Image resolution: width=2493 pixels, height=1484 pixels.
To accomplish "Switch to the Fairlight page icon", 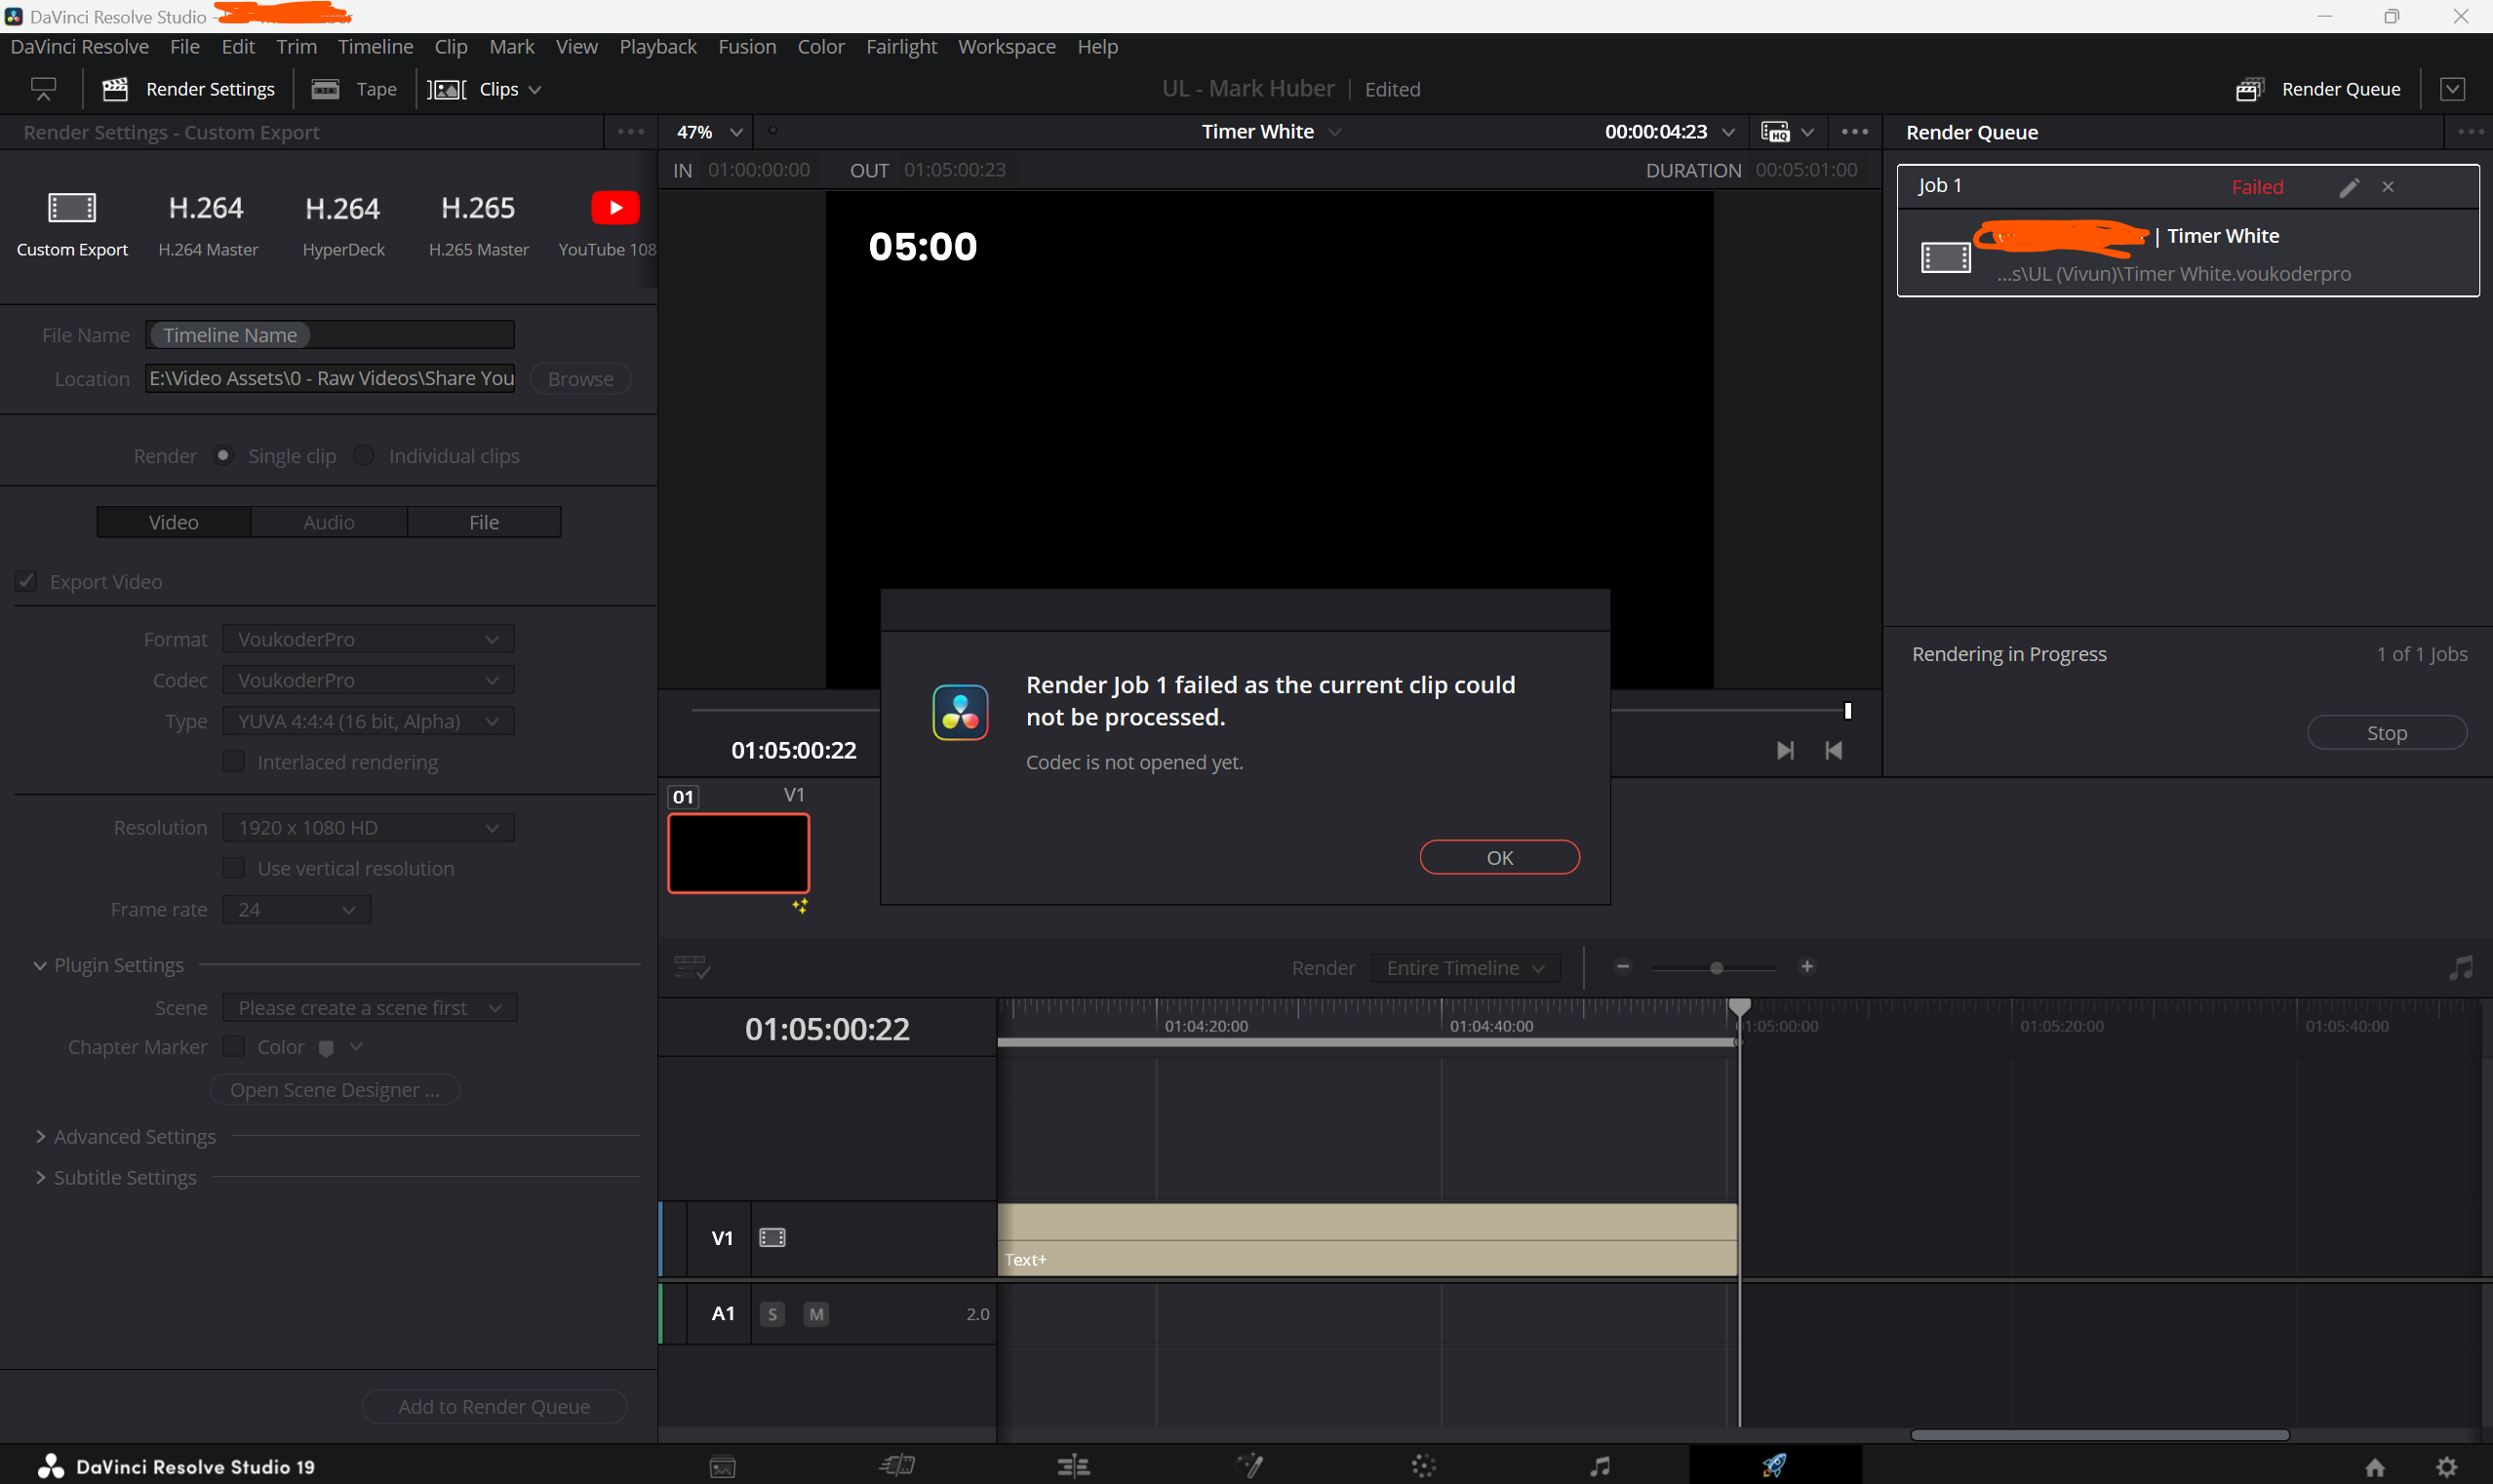I will tap(1600, 1466).
